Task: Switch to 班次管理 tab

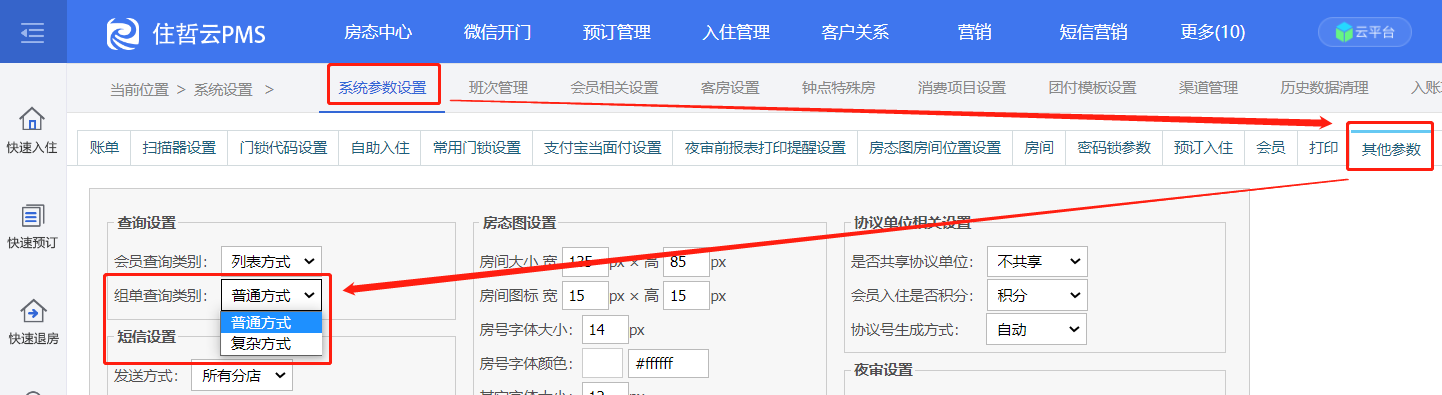Action: 498,88
